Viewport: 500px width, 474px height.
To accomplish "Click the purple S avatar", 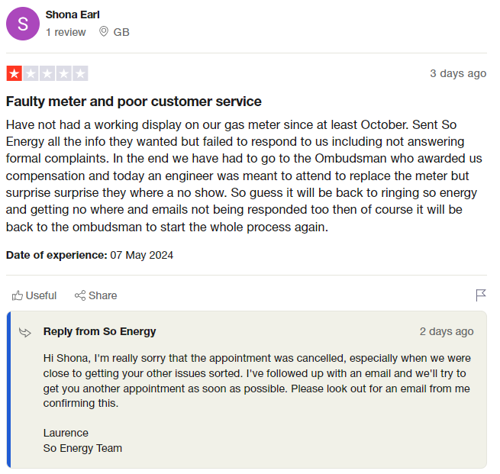I will click(23, 24).
